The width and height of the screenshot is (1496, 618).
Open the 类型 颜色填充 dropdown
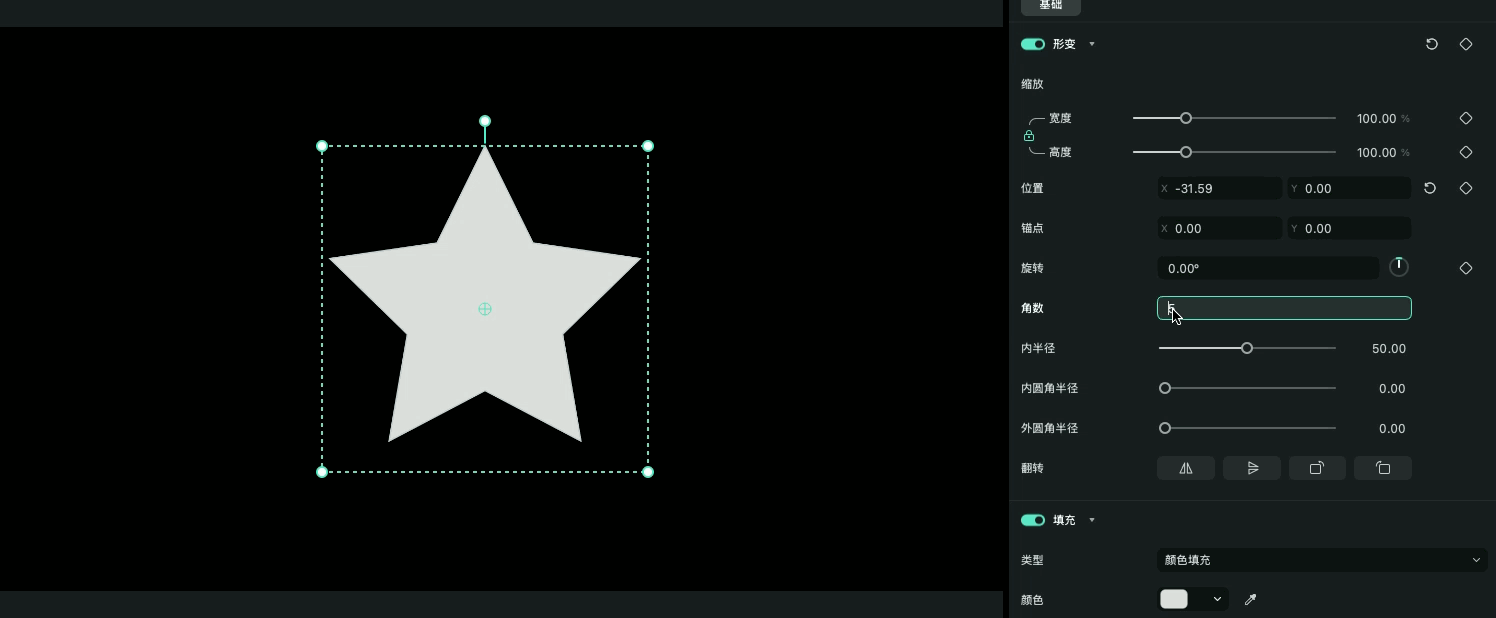pos(1322,560)
